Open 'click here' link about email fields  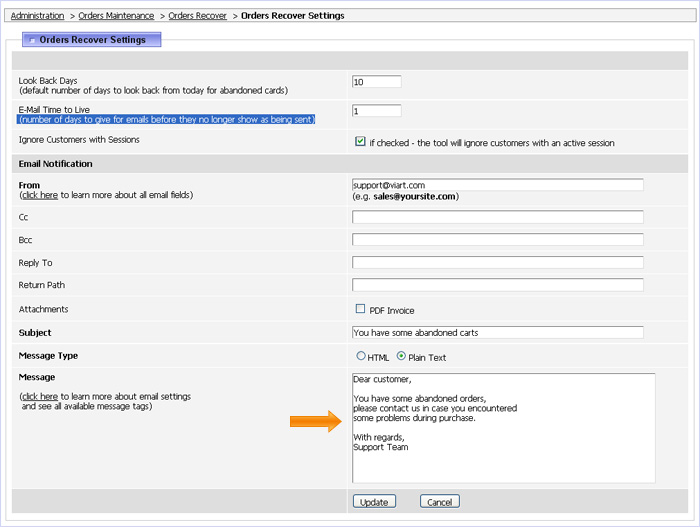click(40, 195)
